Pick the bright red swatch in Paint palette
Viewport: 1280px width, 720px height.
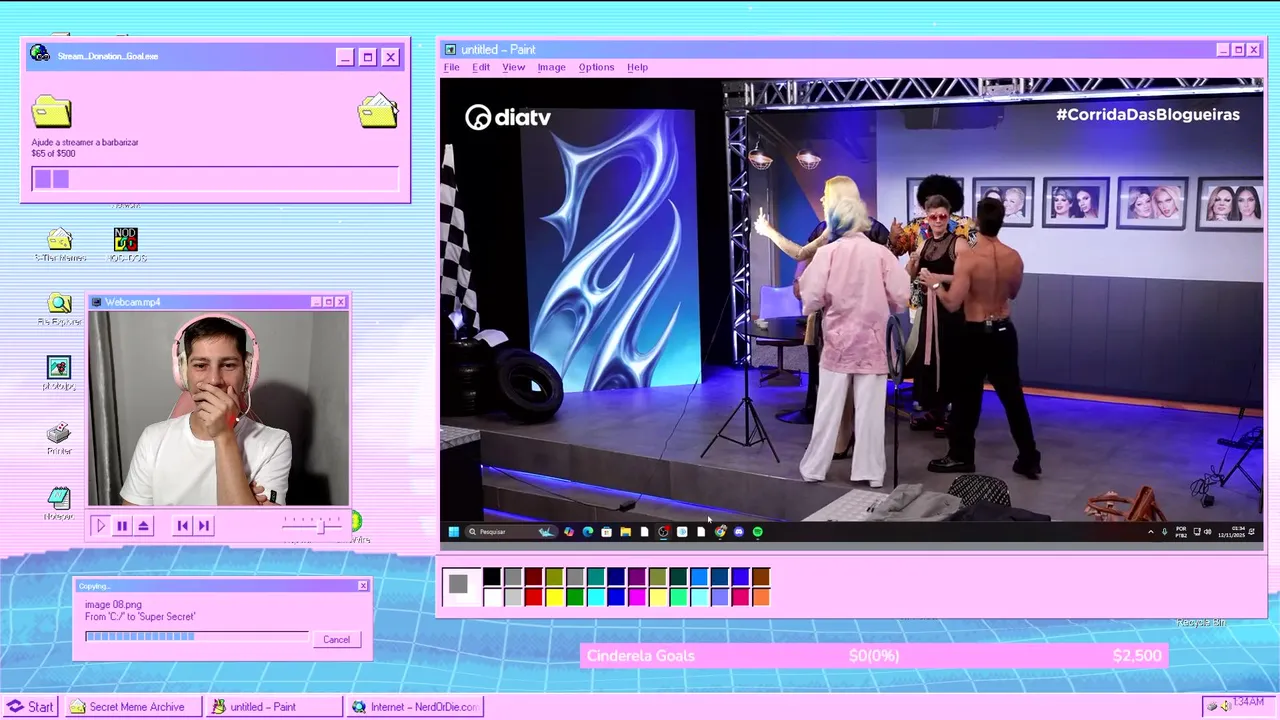[x=534, y=597]
